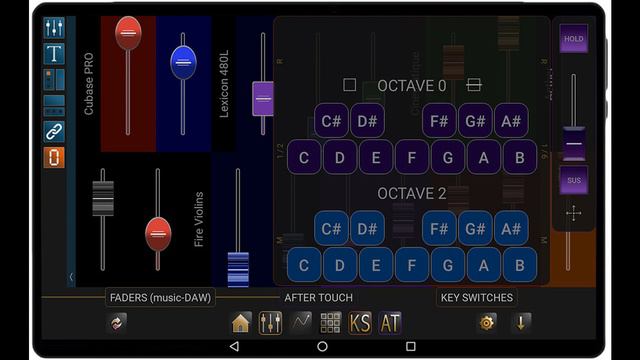Image resolution: width=640 pixels, height=360 pixels.
Task: Select the orange zero digit icon
Action: (x=54, y=158)
